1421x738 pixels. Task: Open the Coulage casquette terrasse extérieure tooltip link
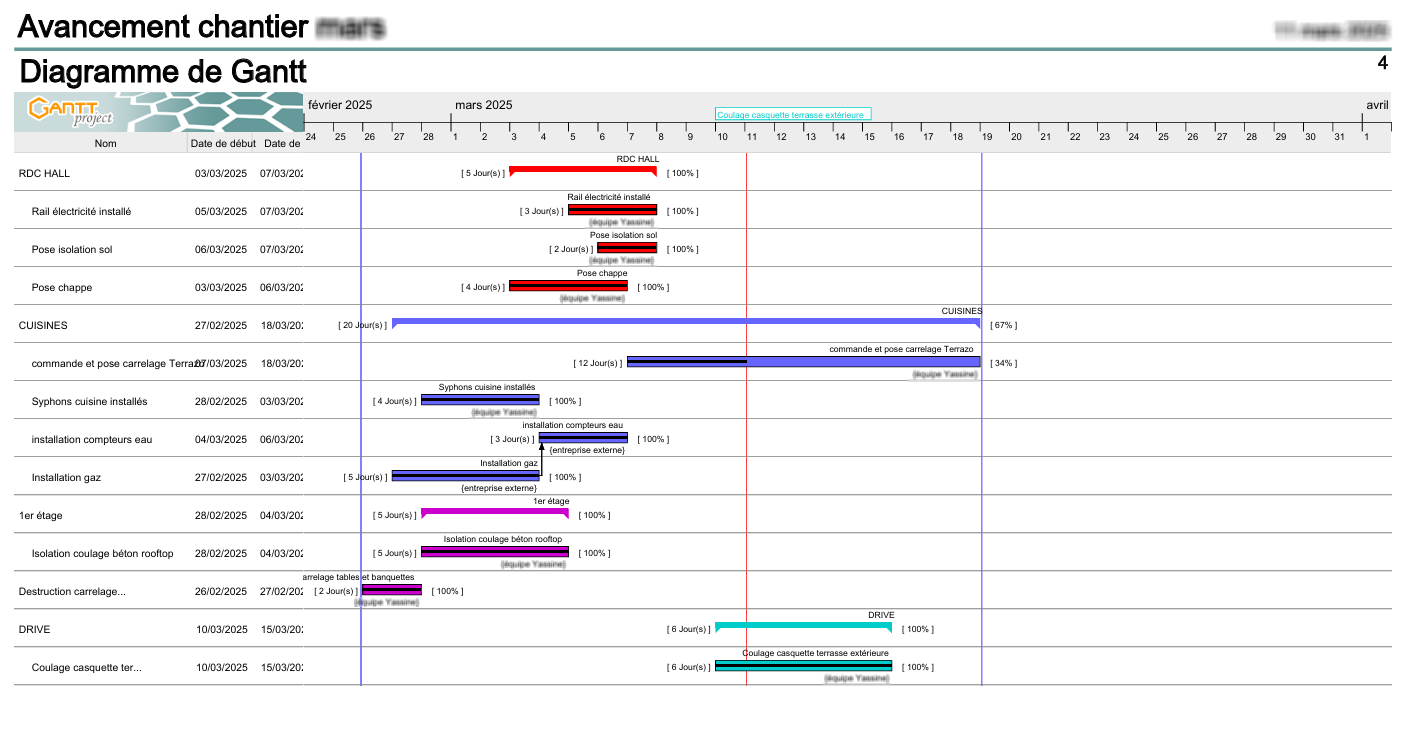(792, 114)
